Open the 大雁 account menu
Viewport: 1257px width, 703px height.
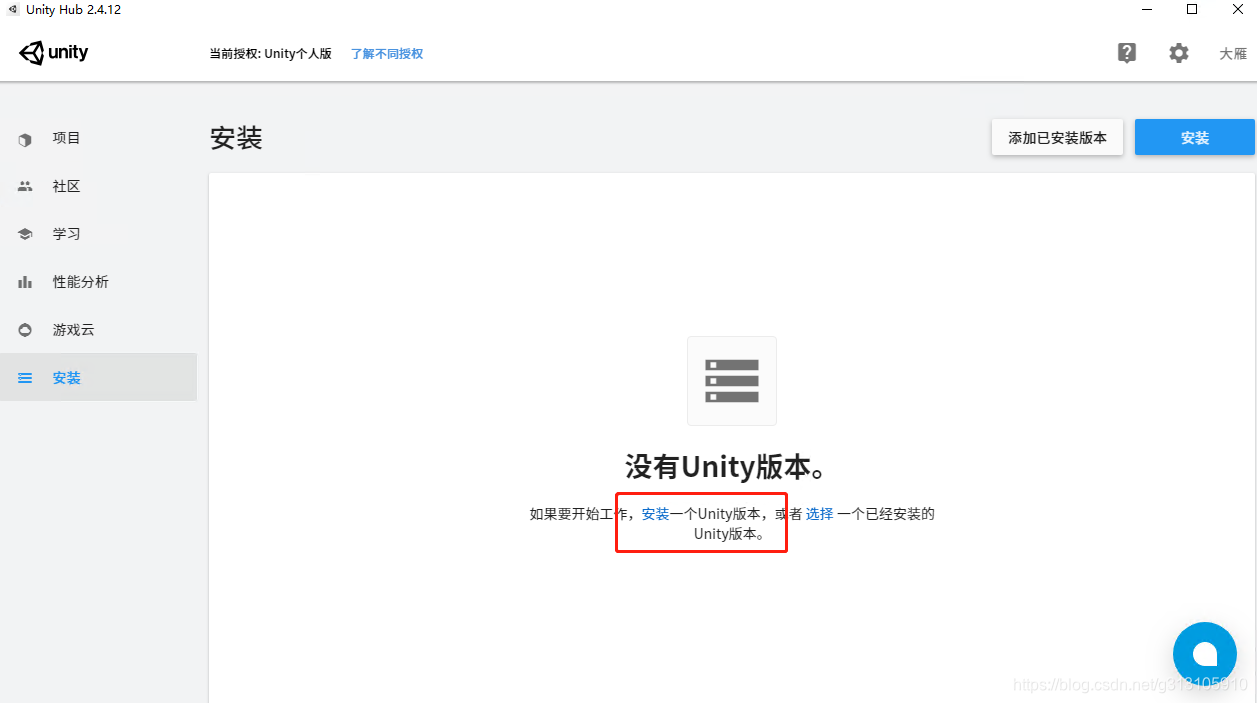pyautogui.click(x=1233, y=54)
